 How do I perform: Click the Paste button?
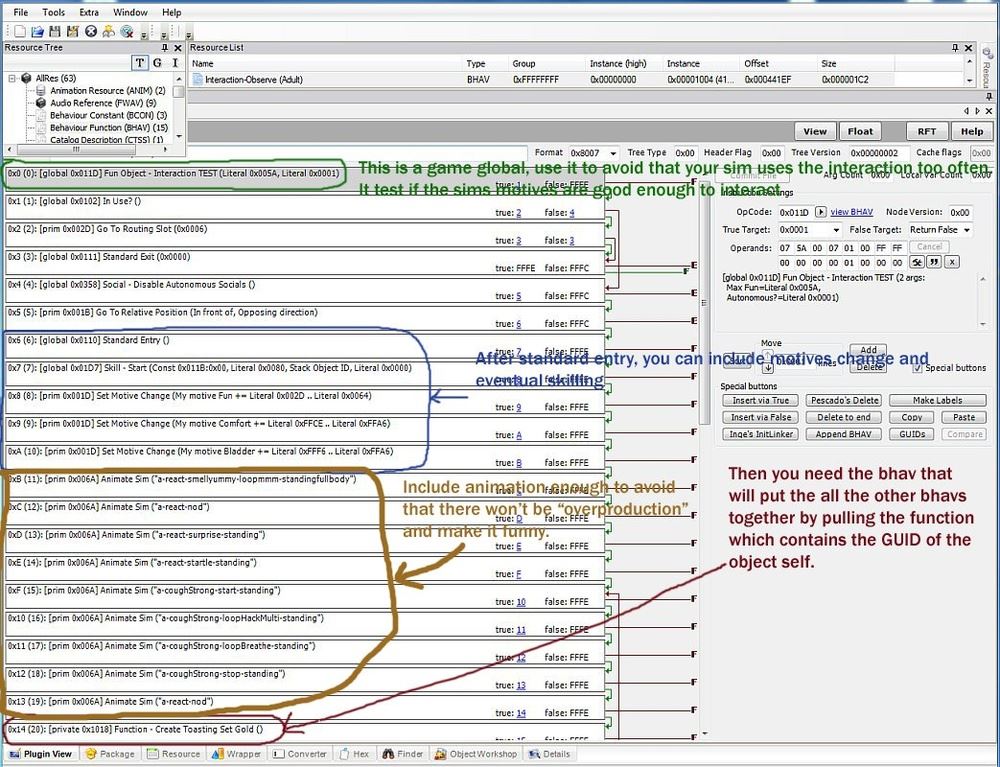[964, 418]
